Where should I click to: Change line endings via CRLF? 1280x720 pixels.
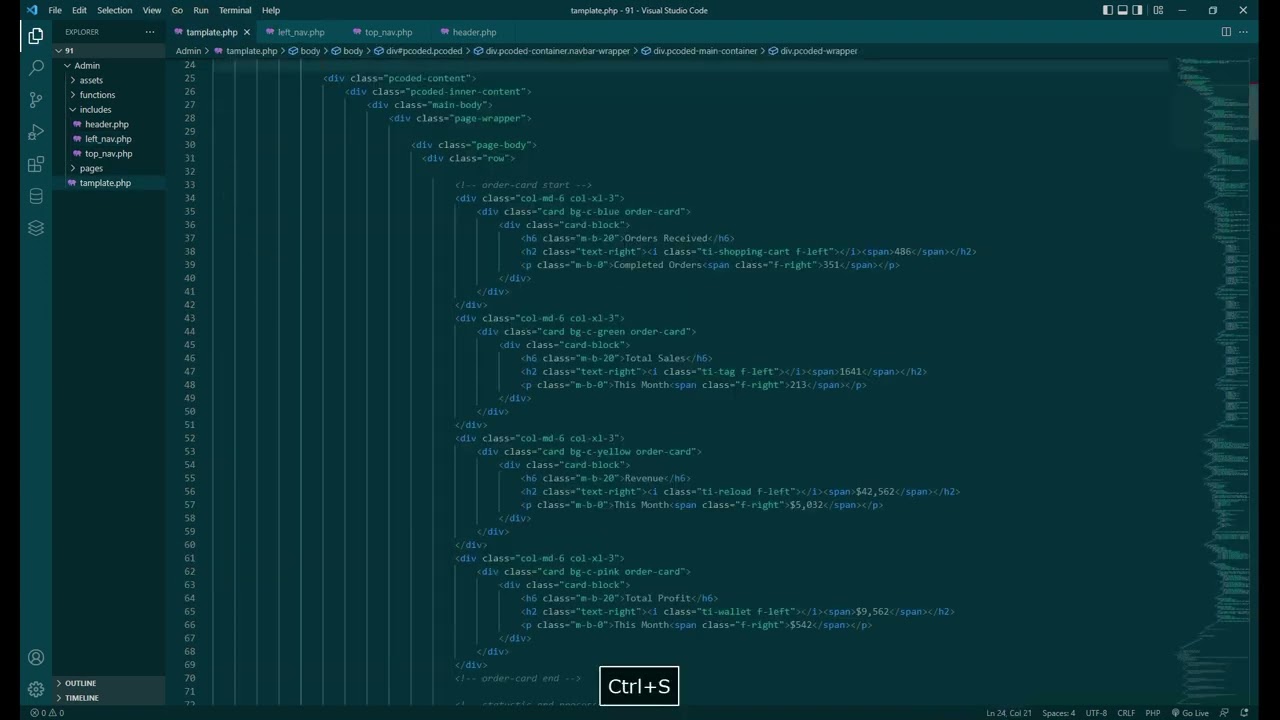pyautogui.click(x=1126, y=713)
